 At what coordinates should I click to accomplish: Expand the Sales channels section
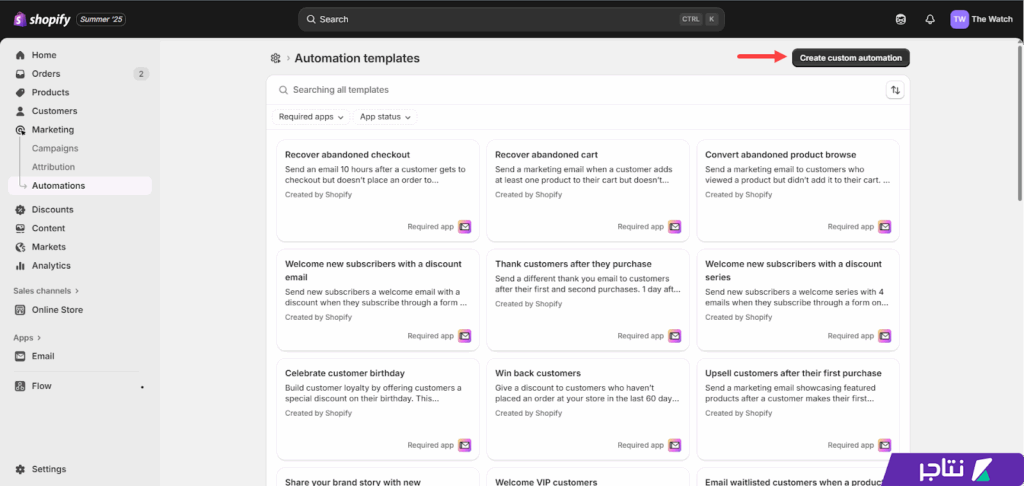tap(46, 290)
